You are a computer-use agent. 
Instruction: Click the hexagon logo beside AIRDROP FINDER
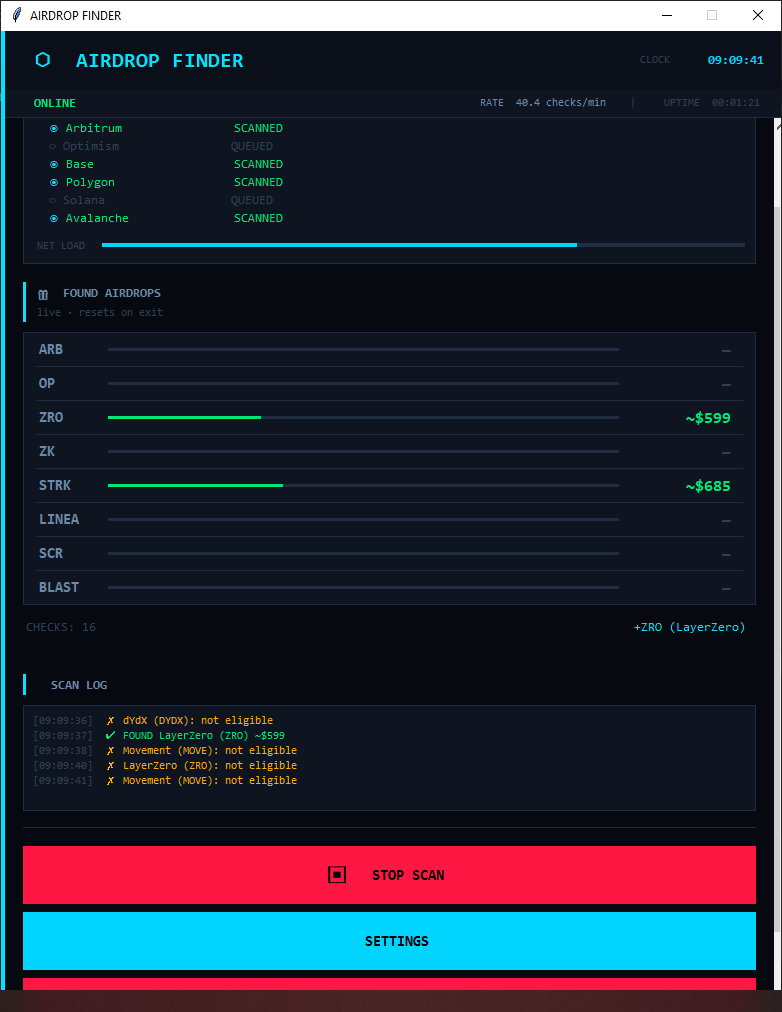click(x=43, y=60)
